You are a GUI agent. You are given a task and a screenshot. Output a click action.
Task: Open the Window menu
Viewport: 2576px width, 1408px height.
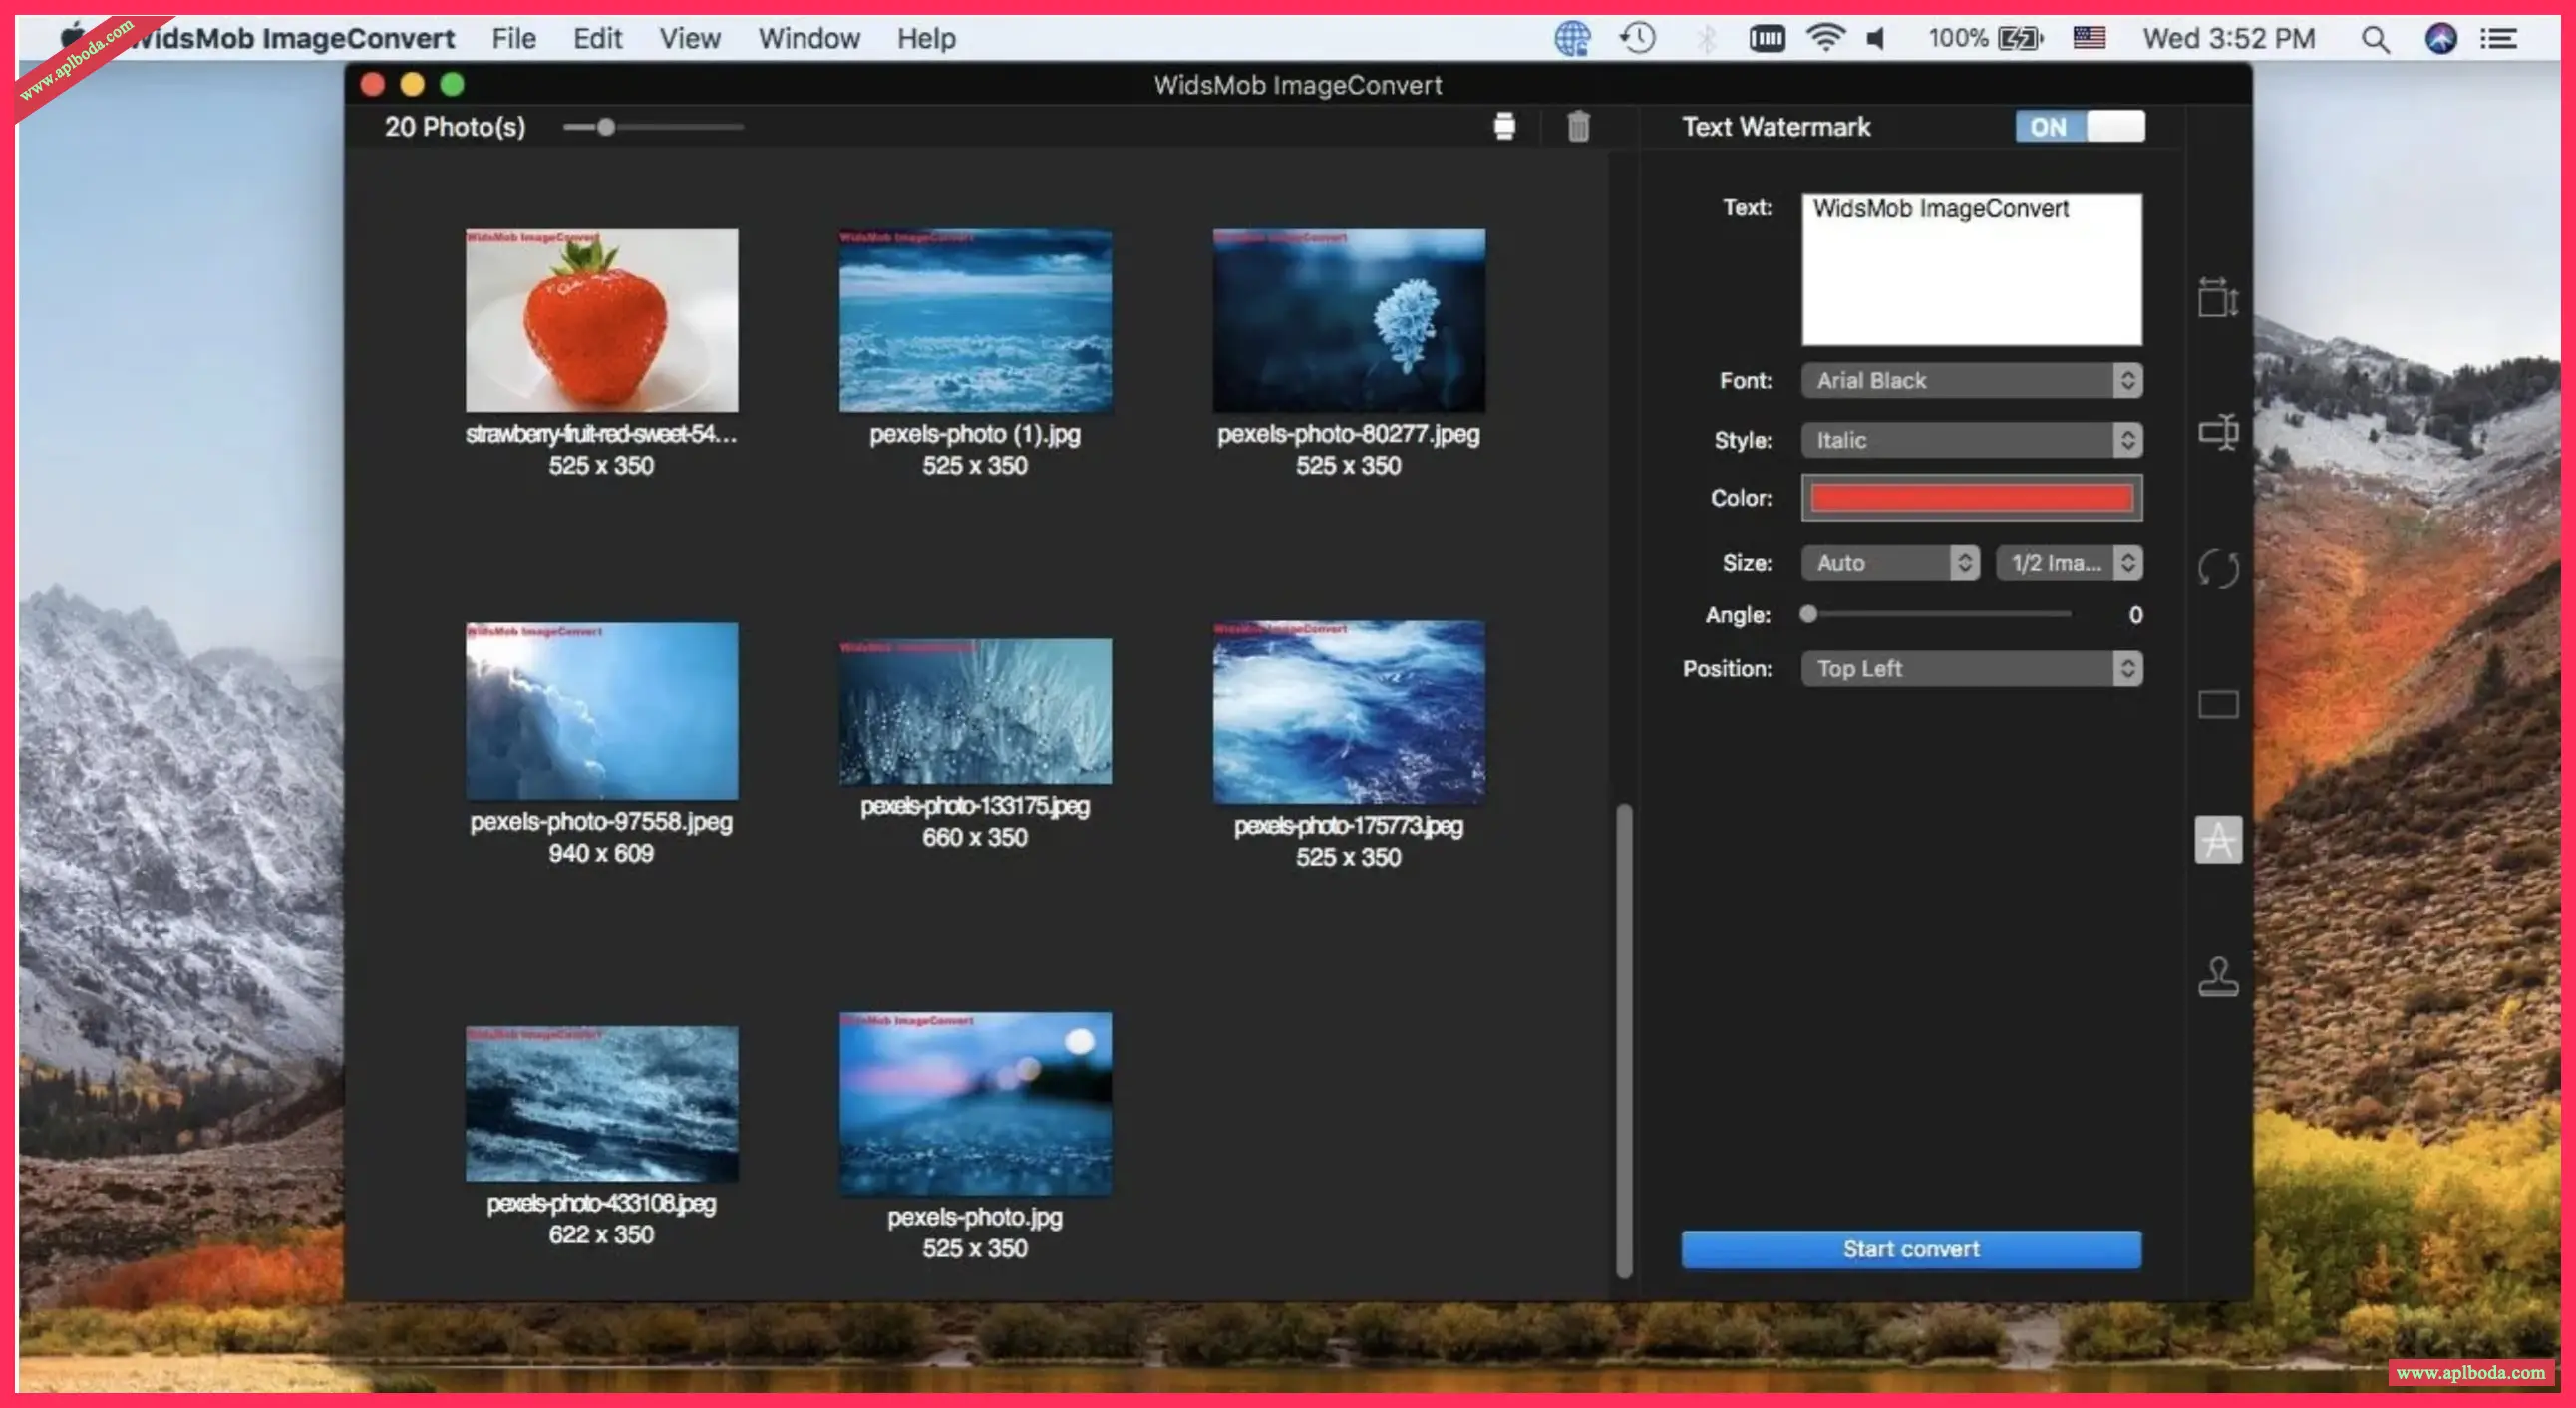808,38
